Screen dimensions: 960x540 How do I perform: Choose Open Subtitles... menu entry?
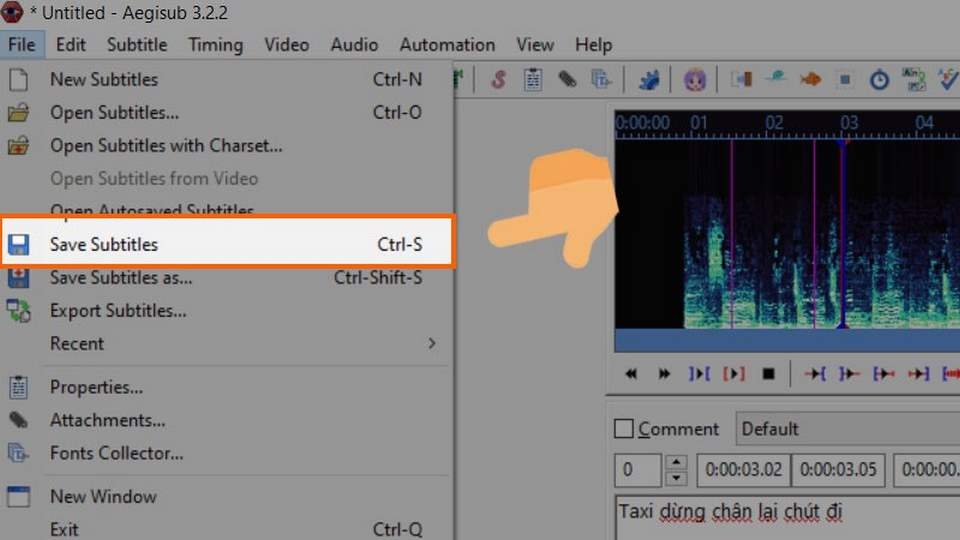(x=227, y=113)
